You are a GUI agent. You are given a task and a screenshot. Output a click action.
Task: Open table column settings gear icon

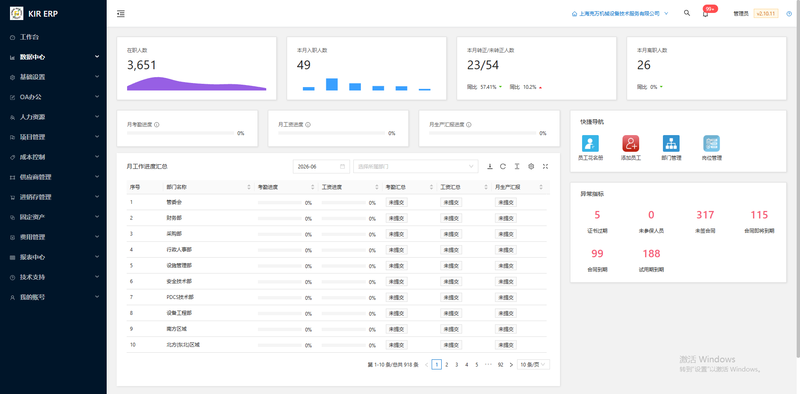(x=531, y=166)
